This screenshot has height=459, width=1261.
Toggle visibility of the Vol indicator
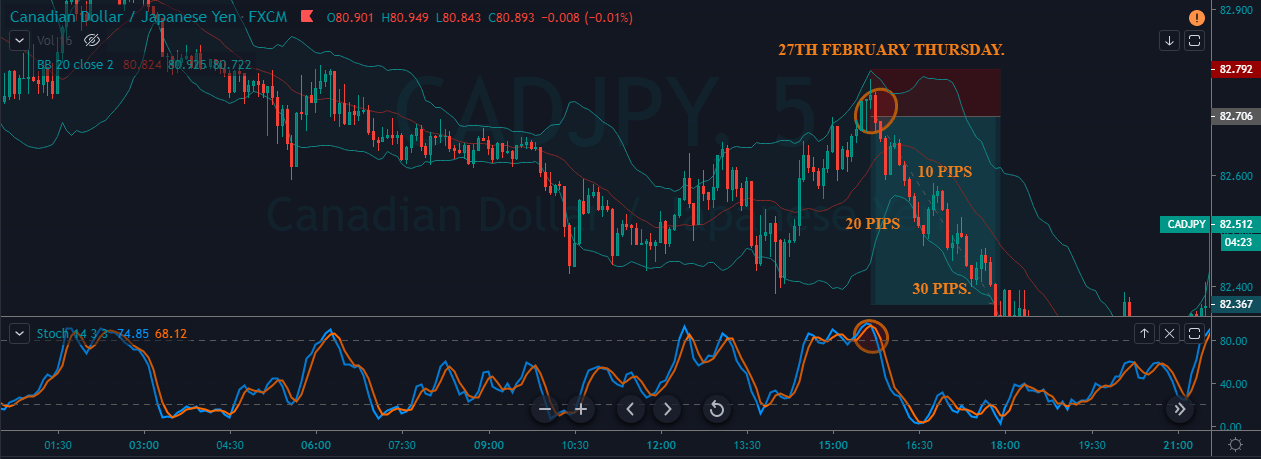tap(92, 40)
